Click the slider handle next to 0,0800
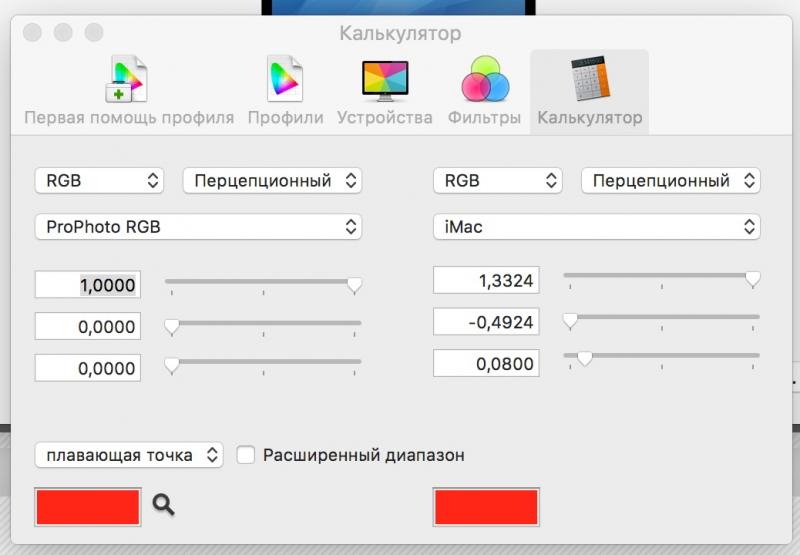The image size is (800, 555). pyautogui.click(x=585, y=359)
